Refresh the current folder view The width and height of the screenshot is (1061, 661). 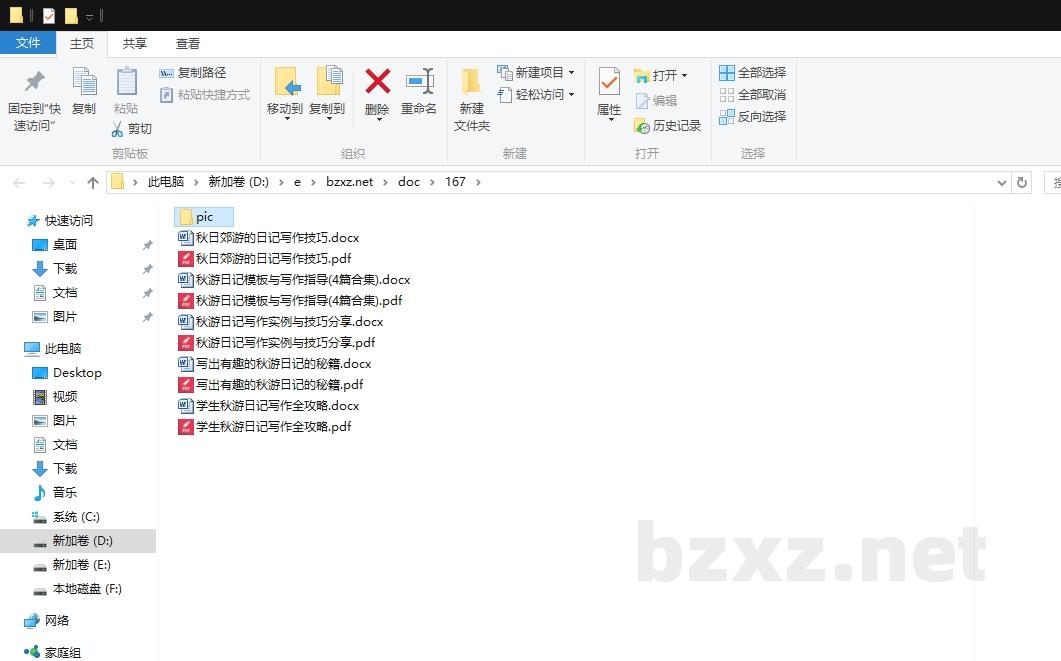click(x=1021, y=182)
